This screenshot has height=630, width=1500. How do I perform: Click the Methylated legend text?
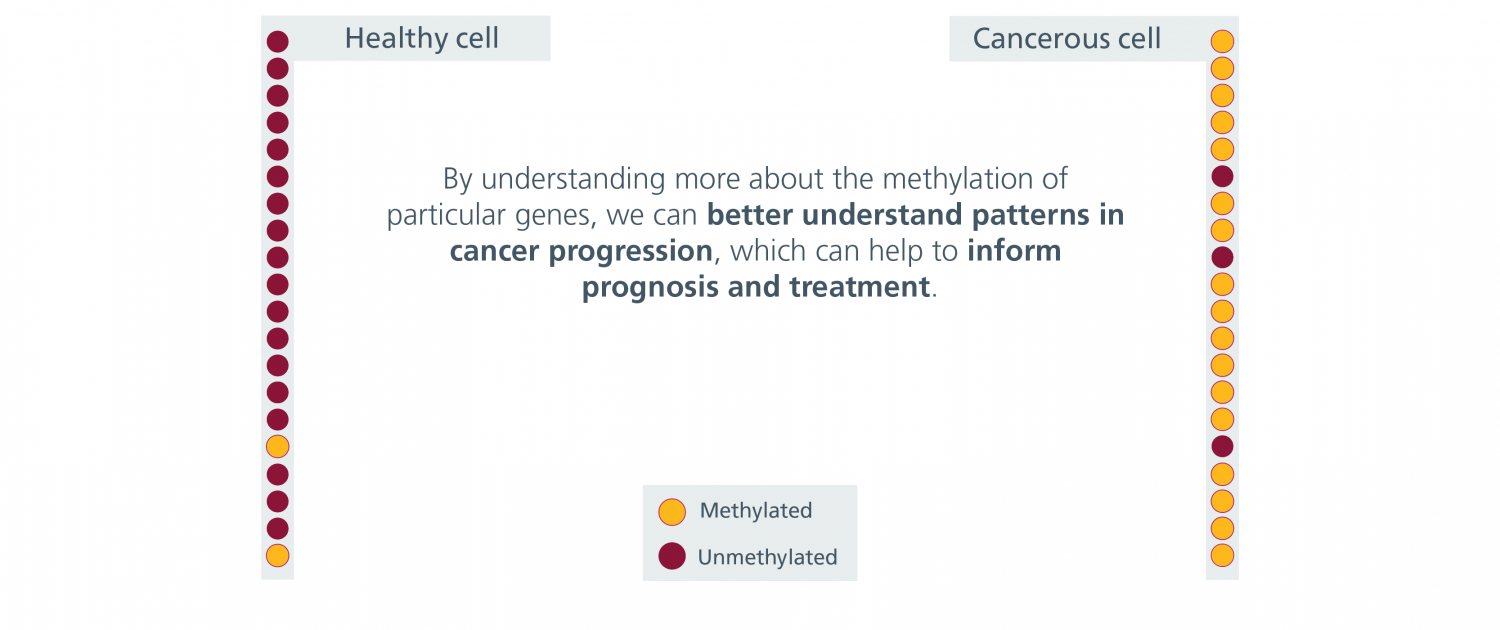click(756, 511)
